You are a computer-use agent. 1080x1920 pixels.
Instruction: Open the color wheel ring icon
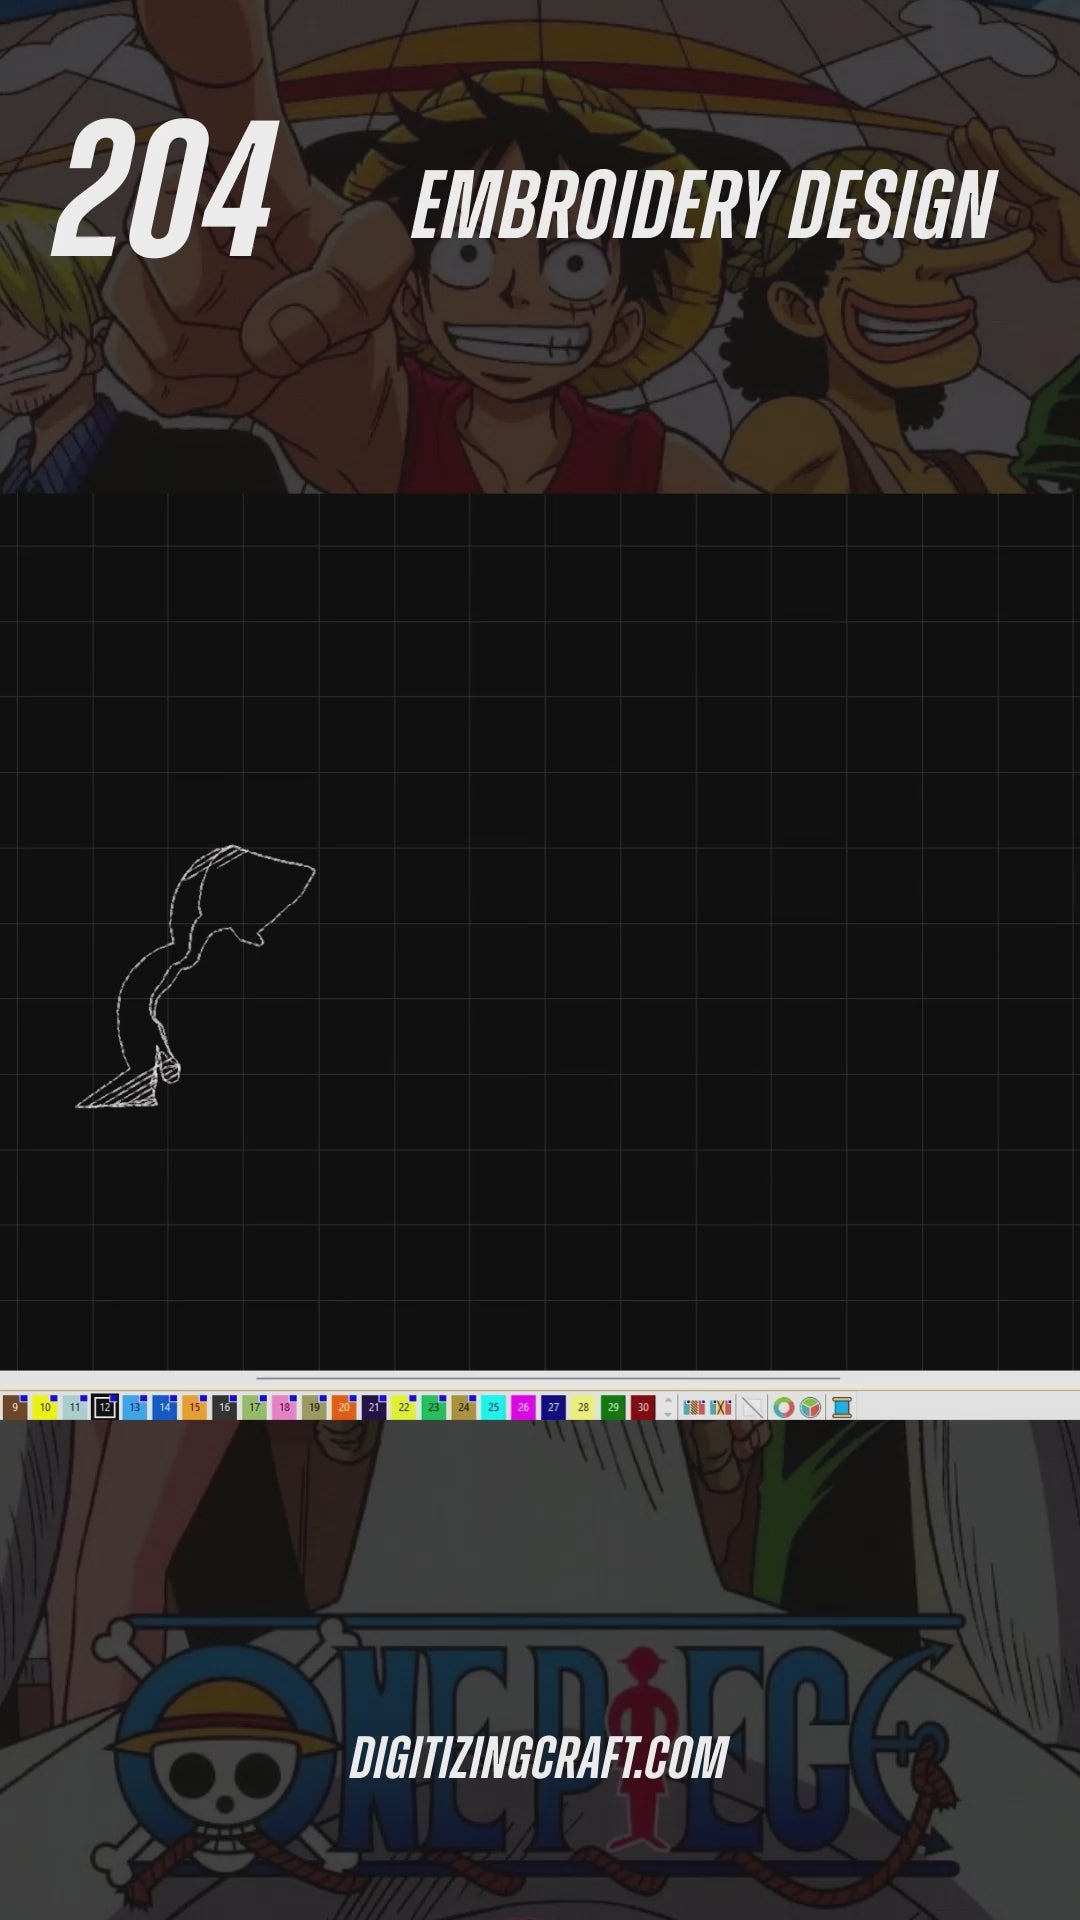(x=784, y=1408)
